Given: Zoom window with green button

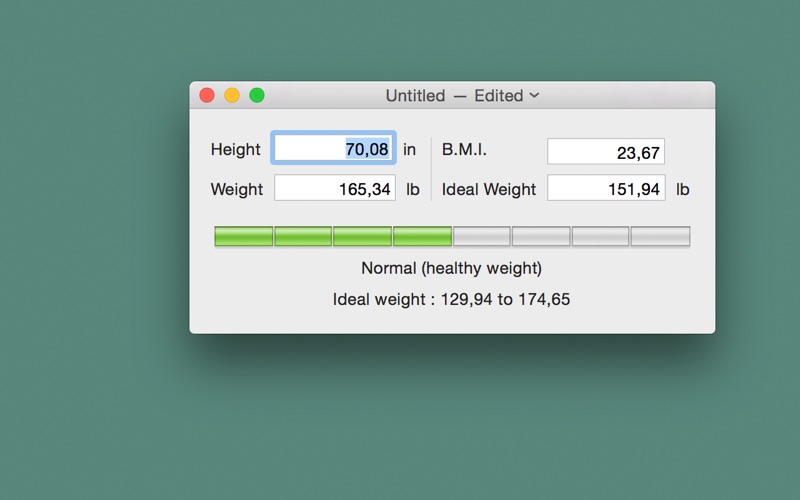Looking at the screenshot, I should tap(257, 95).
